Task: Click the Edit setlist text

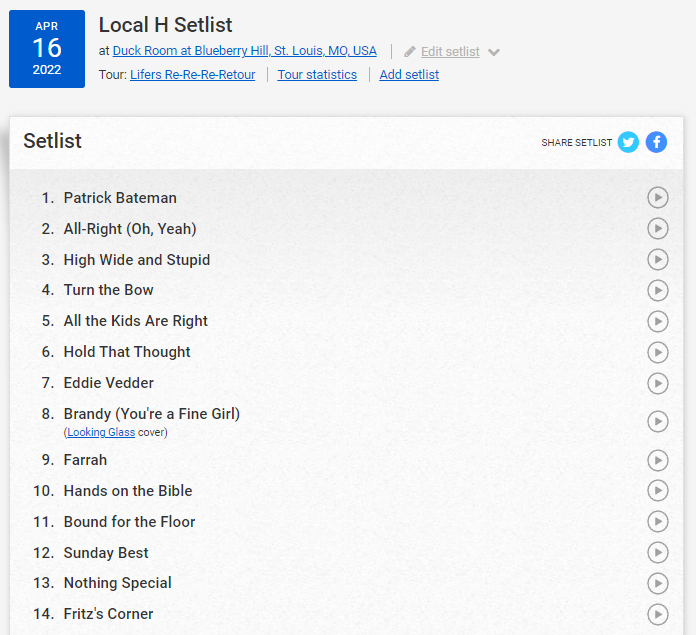Action: [x=450, y=52]
